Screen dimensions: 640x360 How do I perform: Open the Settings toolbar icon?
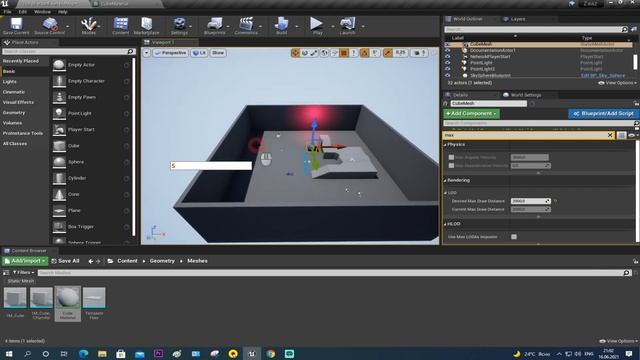point(179,26)
